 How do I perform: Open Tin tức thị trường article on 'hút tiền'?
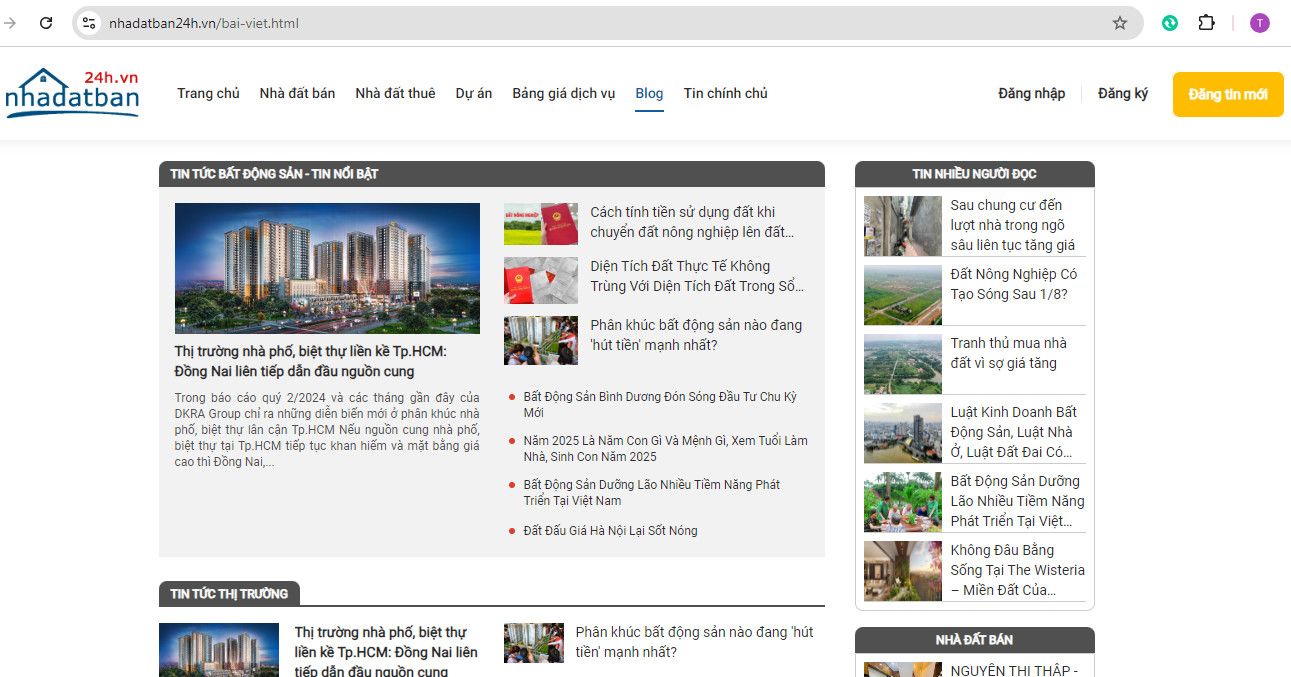point(694,642)
